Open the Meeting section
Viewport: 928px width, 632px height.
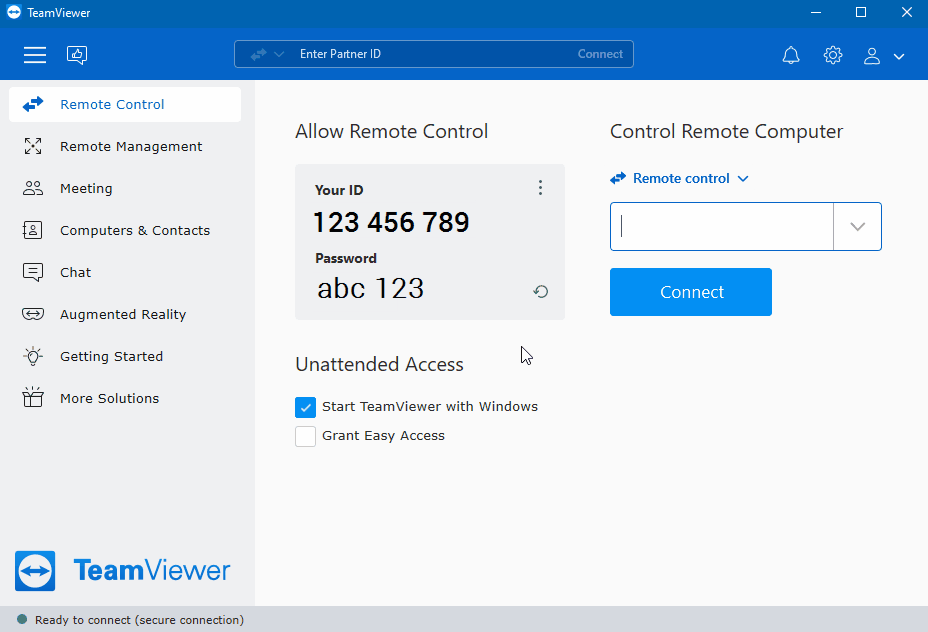tap(86, 188)
